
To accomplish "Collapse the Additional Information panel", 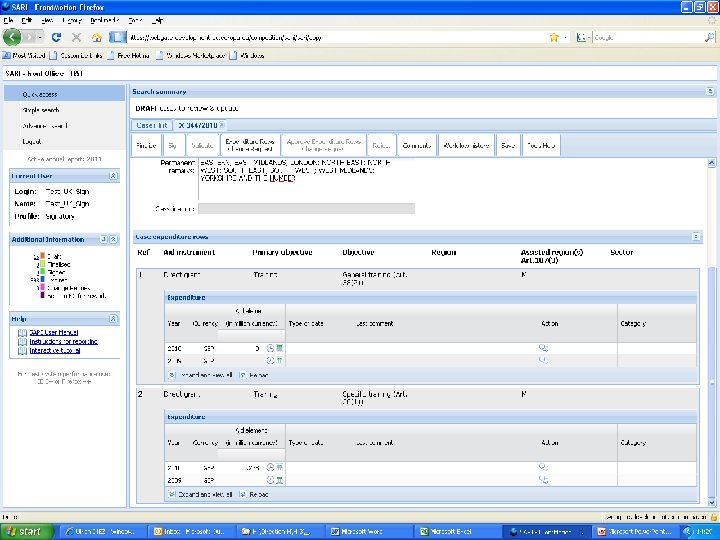I will point(113,239).
